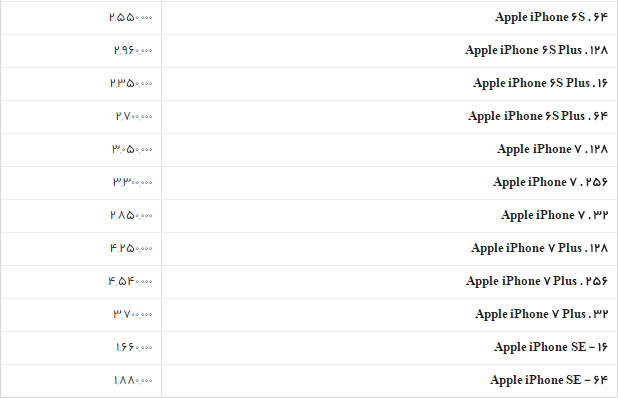This screenshot has height=398, width=618.
Task: Open the Apple iPhone SE 64 entry
Action: click(549, 381)
